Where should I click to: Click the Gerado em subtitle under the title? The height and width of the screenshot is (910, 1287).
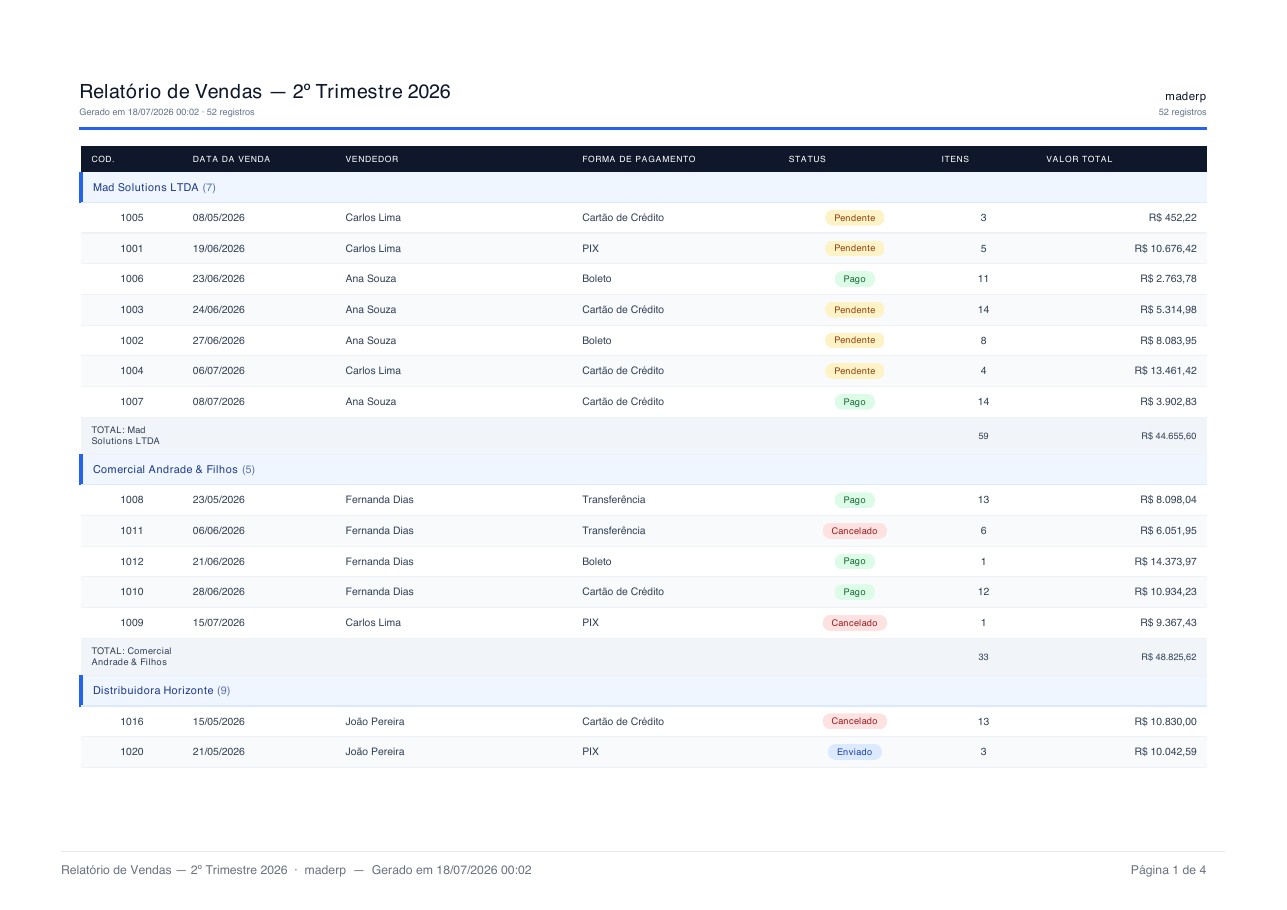pos(167,112)
